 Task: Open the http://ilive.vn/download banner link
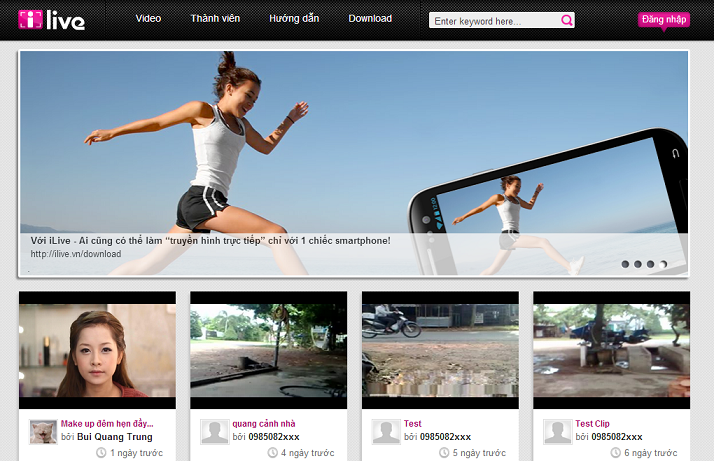click(x=76, y=254)
